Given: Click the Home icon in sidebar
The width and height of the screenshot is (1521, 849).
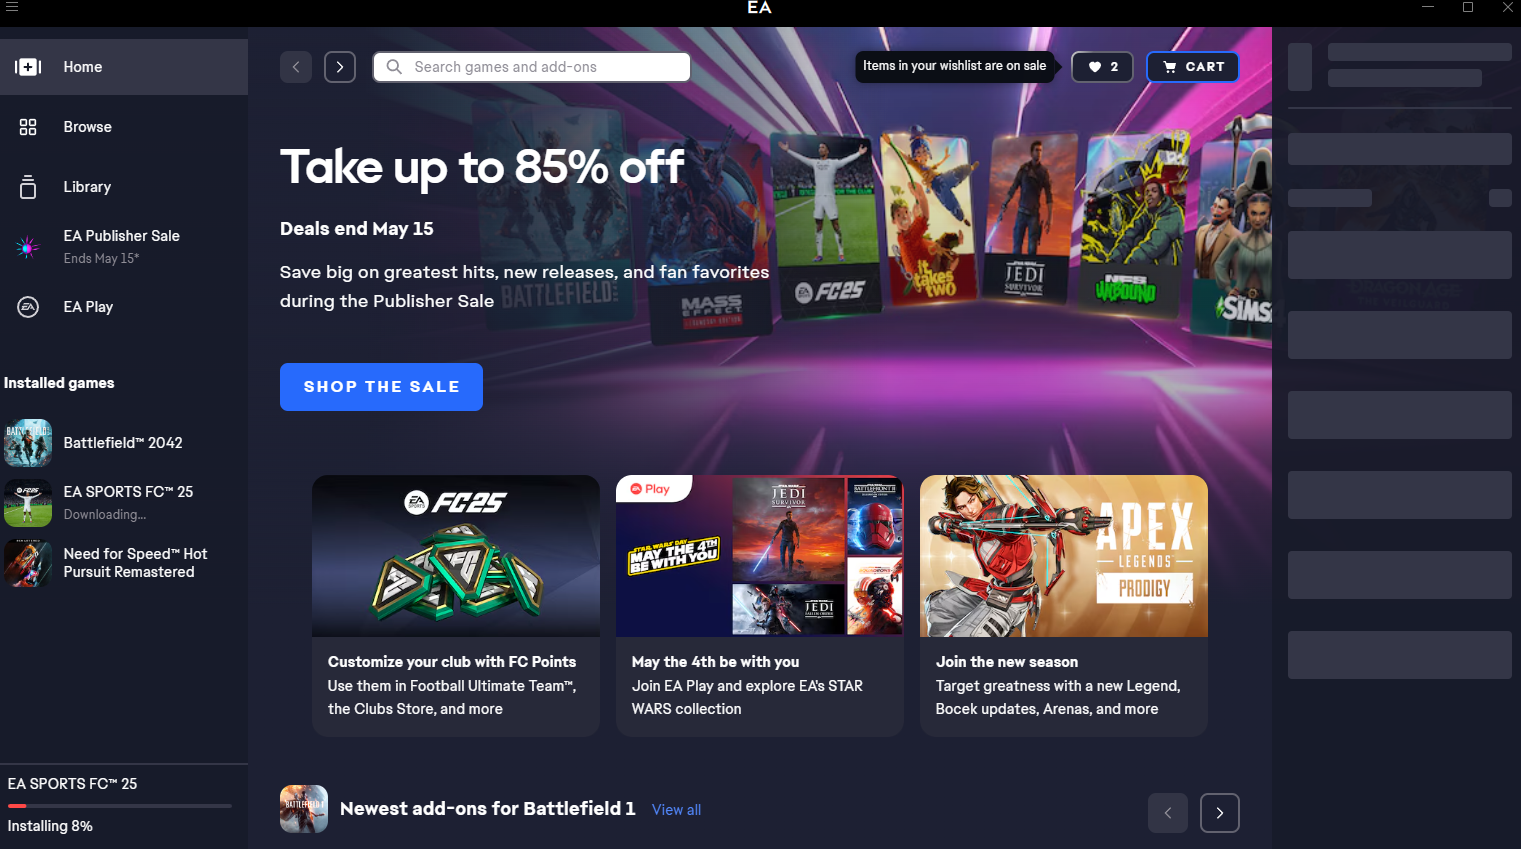Looking at the screenshot, I should point(28,67).
